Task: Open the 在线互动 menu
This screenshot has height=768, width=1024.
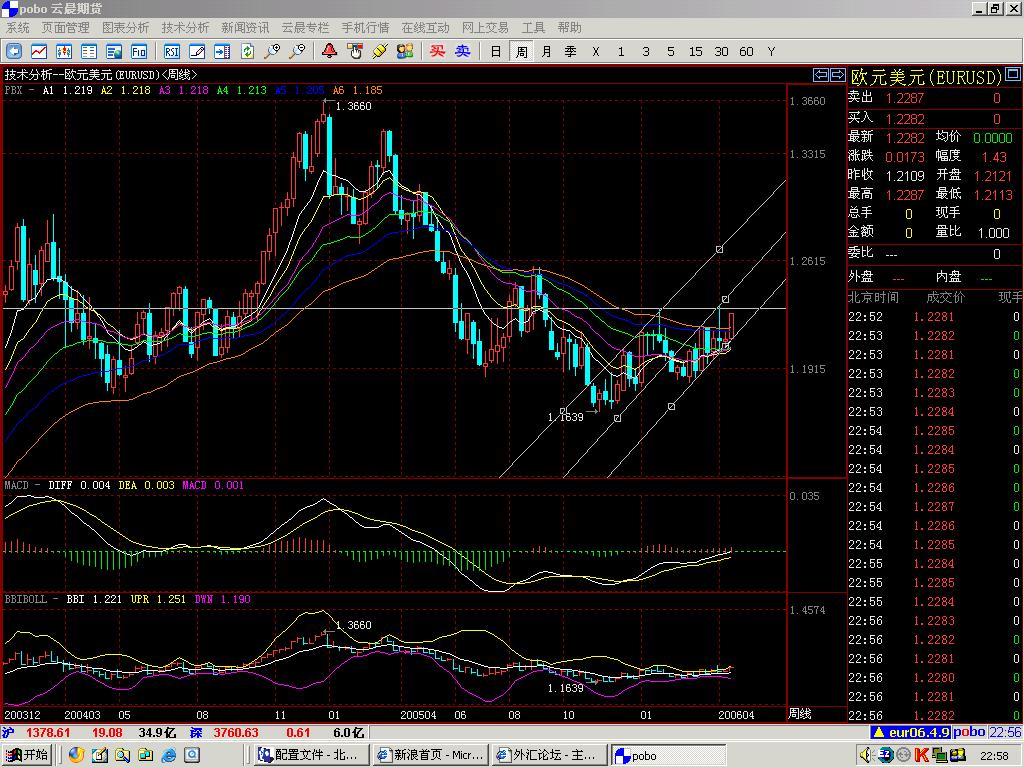Action: tap(425, 27)
